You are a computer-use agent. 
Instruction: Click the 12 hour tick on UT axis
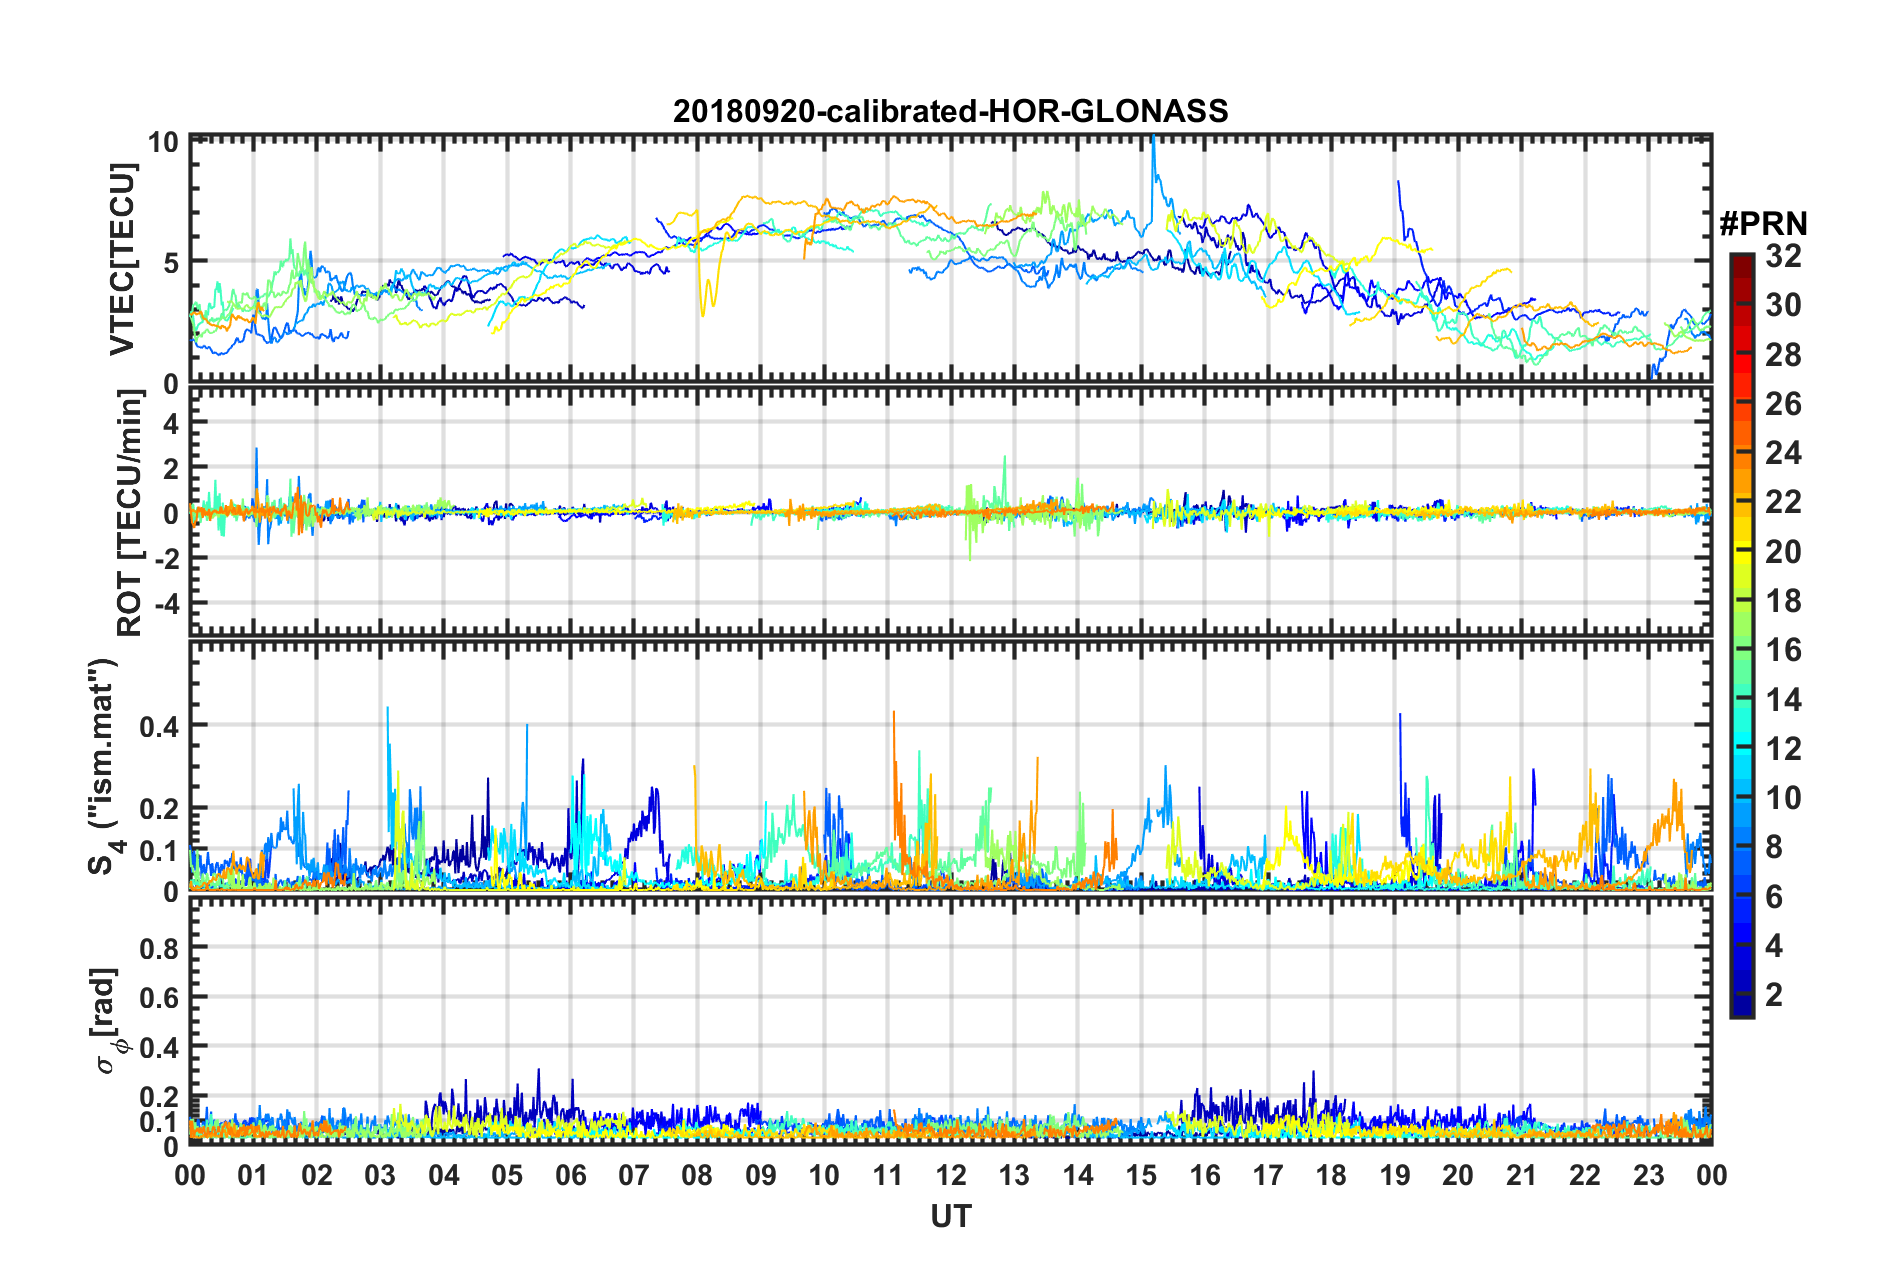pyautogui.click(x=951, y=1175)
